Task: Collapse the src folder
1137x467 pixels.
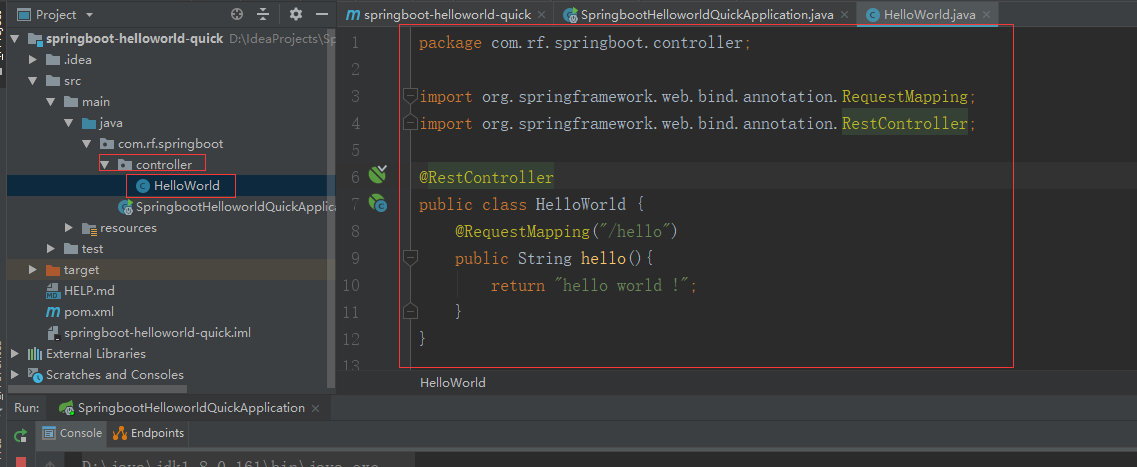Action: [33, 80]
